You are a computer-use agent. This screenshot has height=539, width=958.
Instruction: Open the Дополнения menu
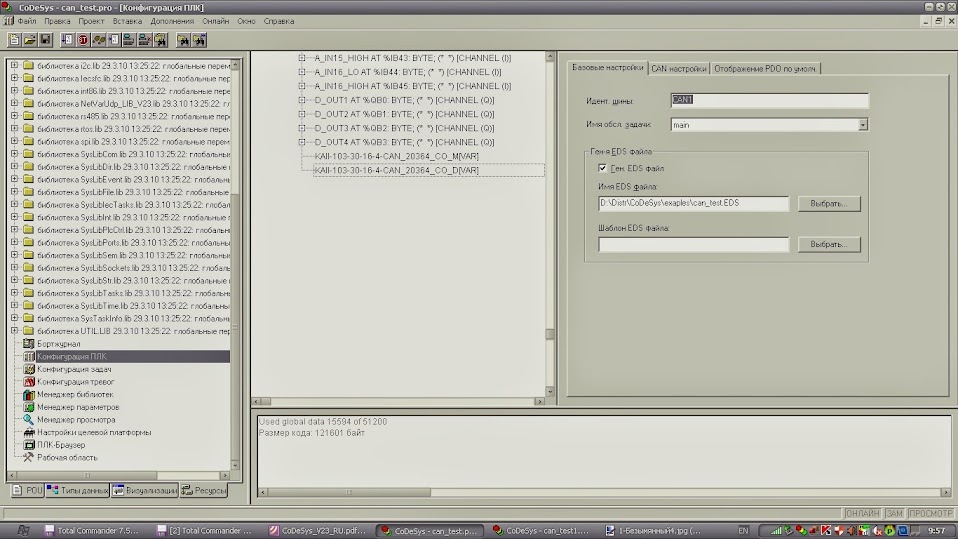[172, 21]
